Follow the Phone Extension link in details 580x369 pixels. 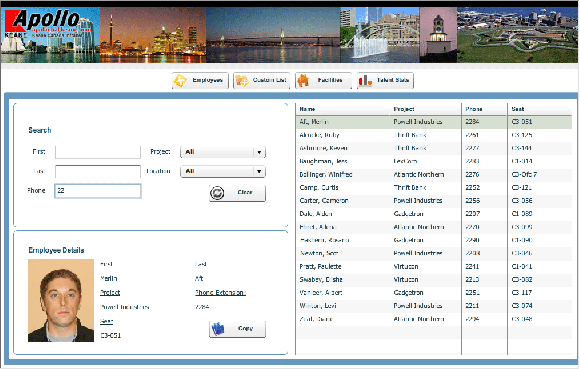[x=220, y=292]
